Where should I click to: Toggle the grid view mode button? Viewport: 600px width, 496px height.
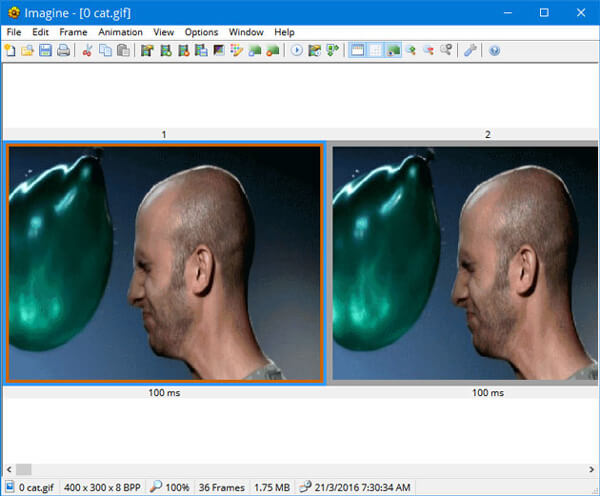click(375, 50)
